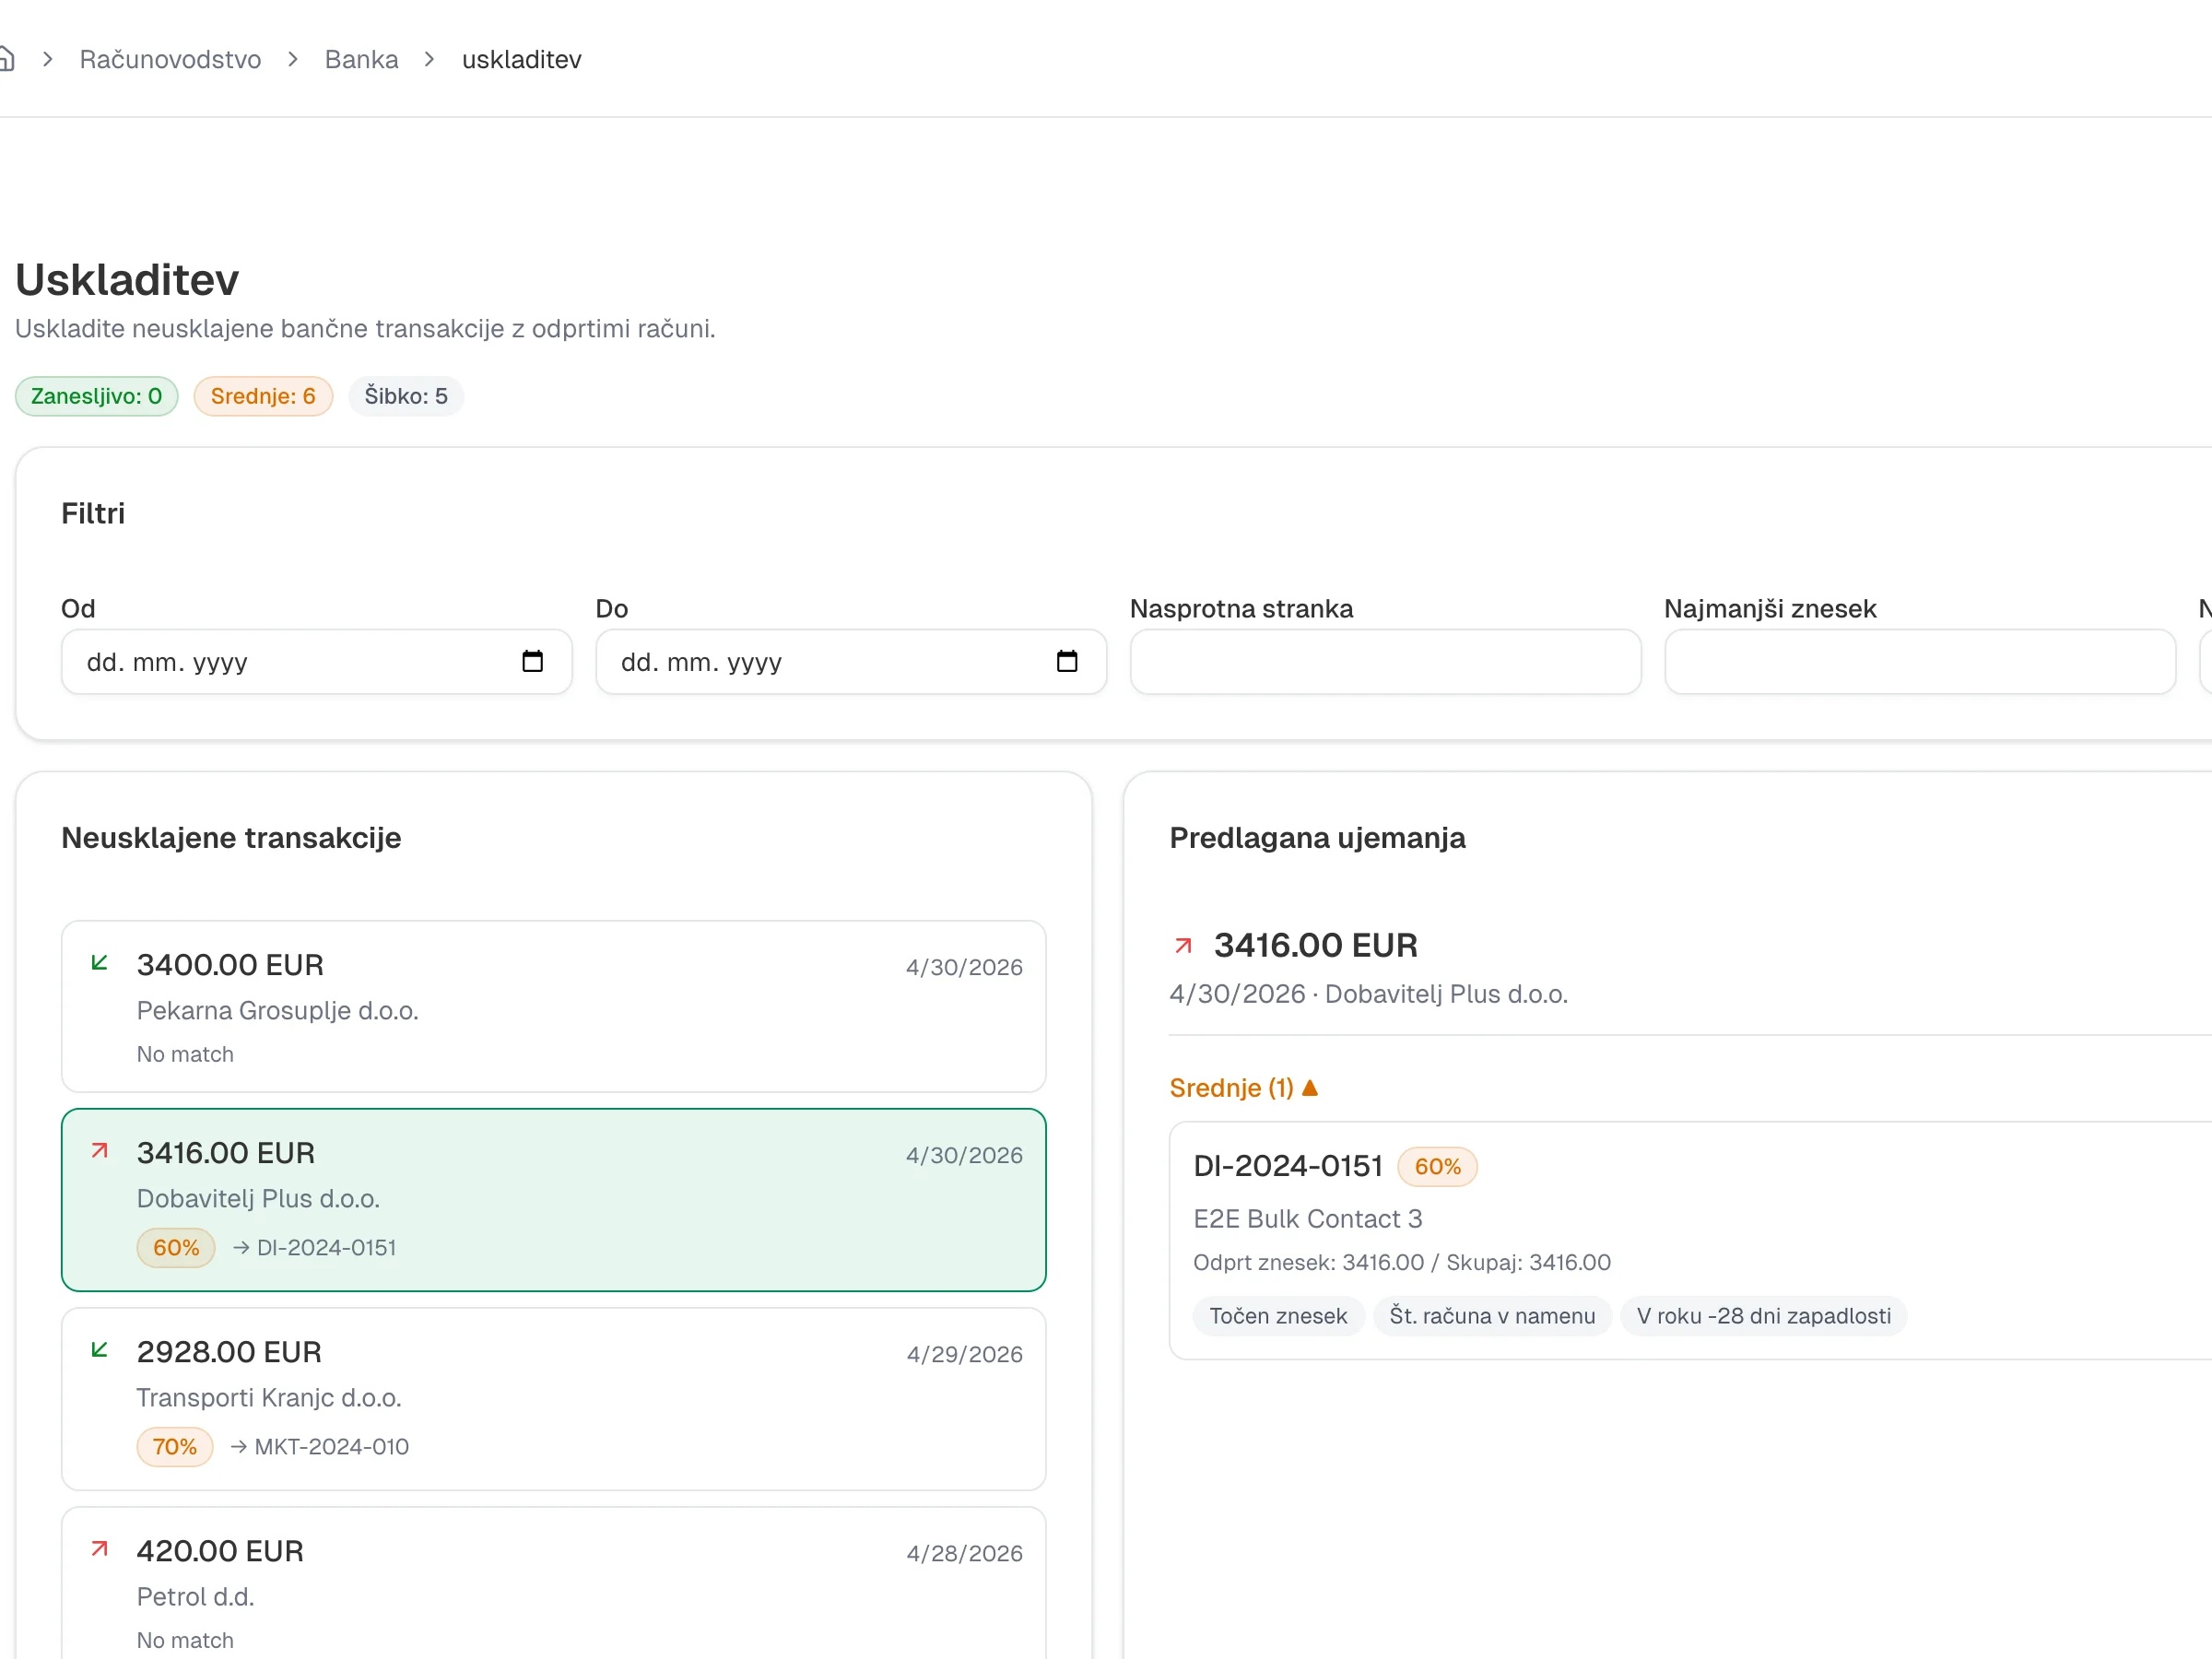Click the Srednje: 6 badge

263,396
